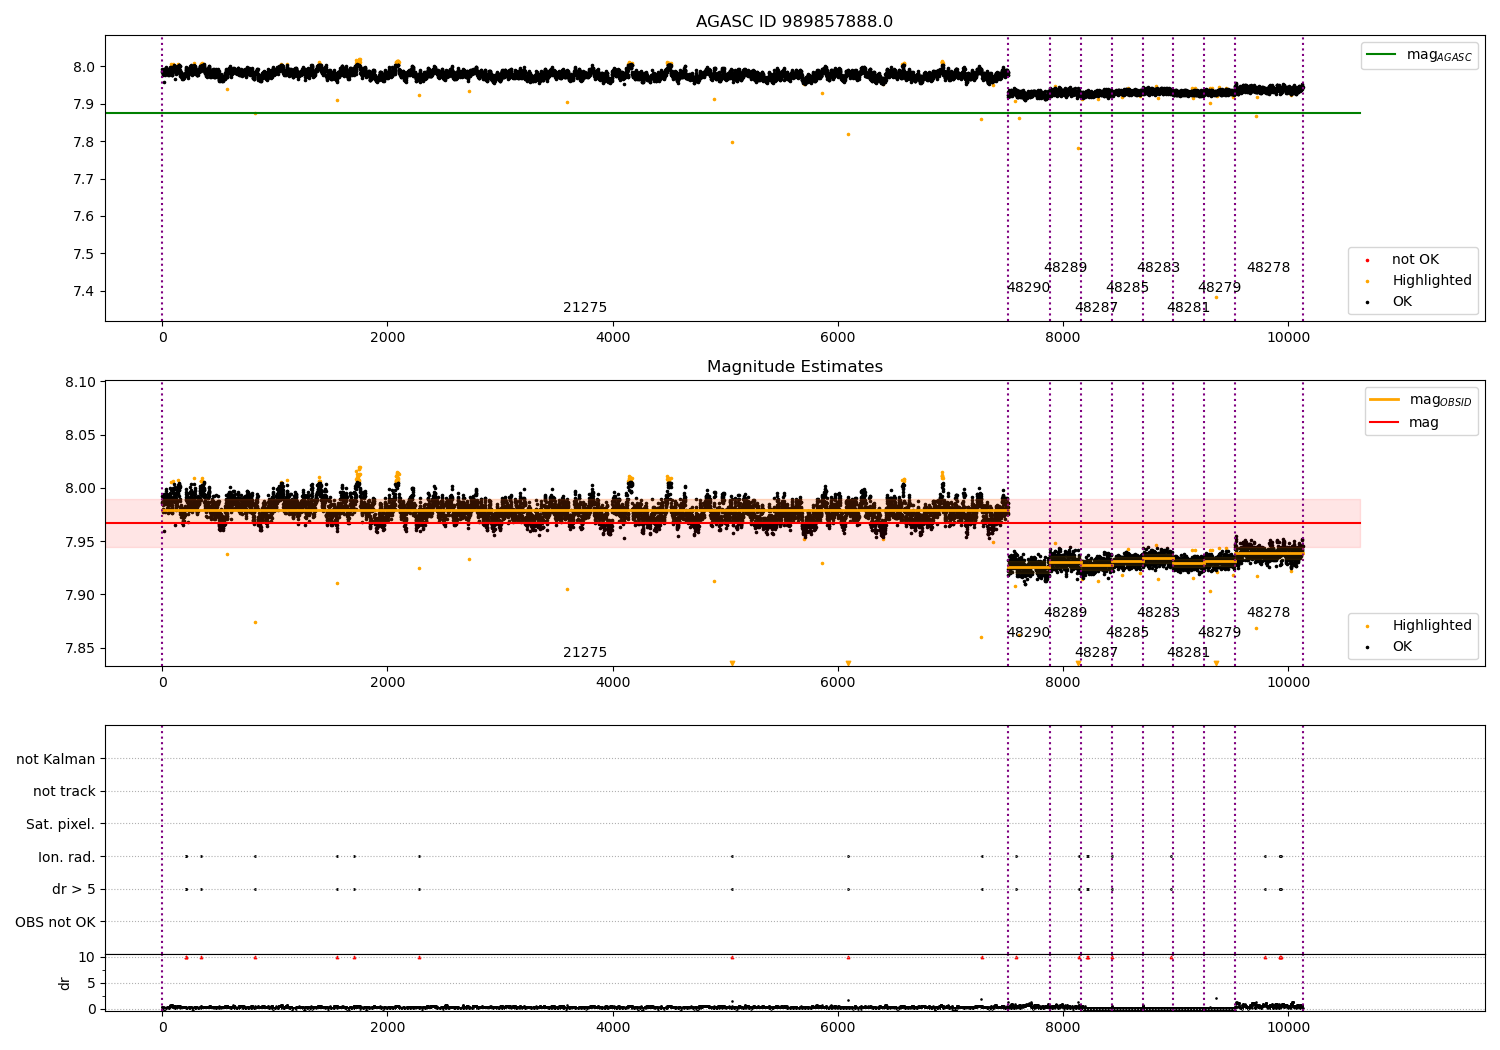Click the 'OK' entry in the middle plot's lower legend
Viewport: 1500px width, 1050px height.
click(x=1402, y=647)
